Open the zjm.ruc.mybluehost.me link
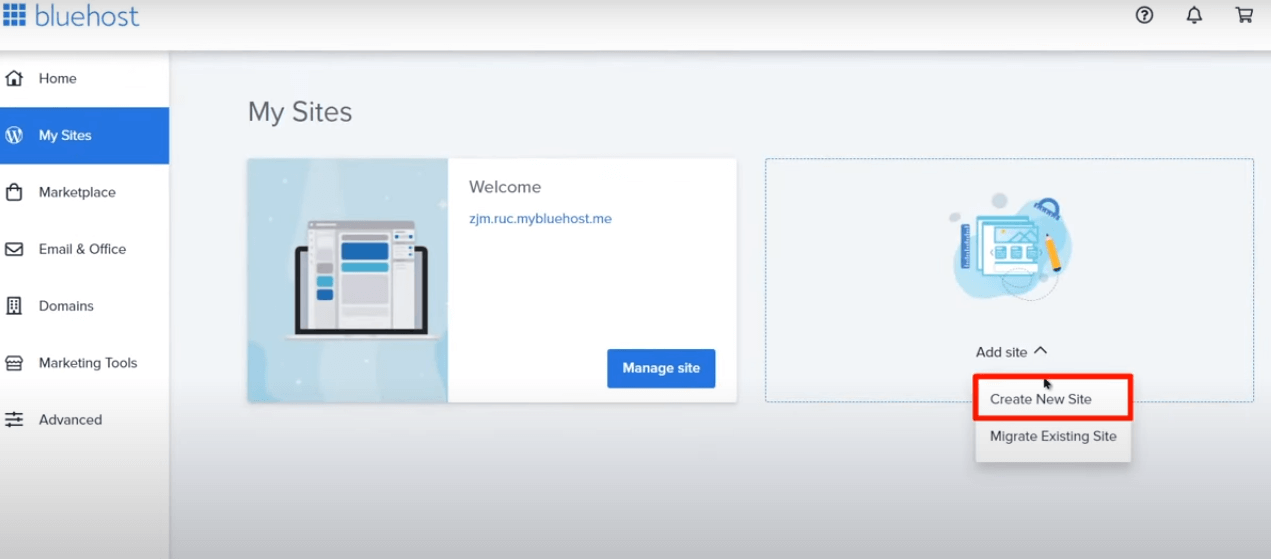Viewport: 1271px width, 559px height. click(540, 218)
